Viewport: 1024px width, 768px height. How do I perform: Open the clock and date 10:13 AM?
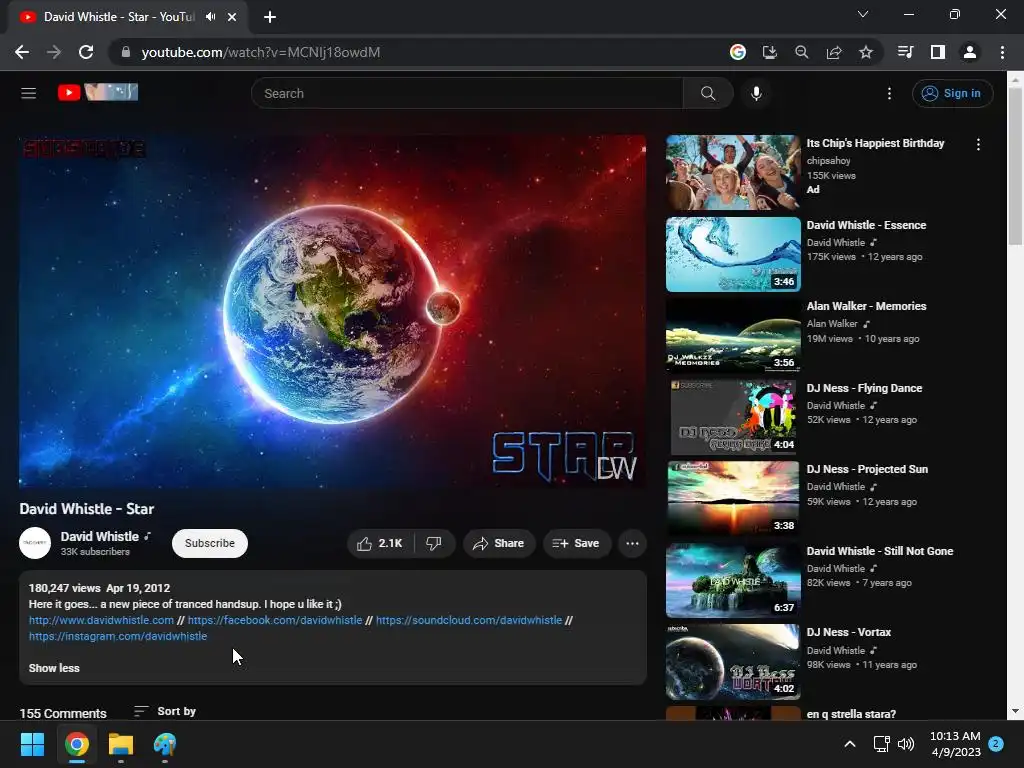click(x=955, y=744)
